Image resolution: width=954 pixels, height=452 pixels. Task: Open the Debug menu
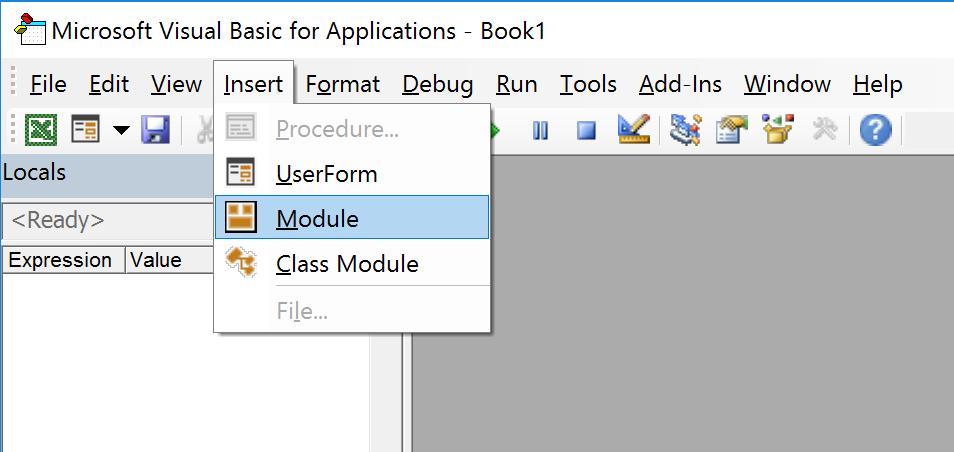[437, 84]
